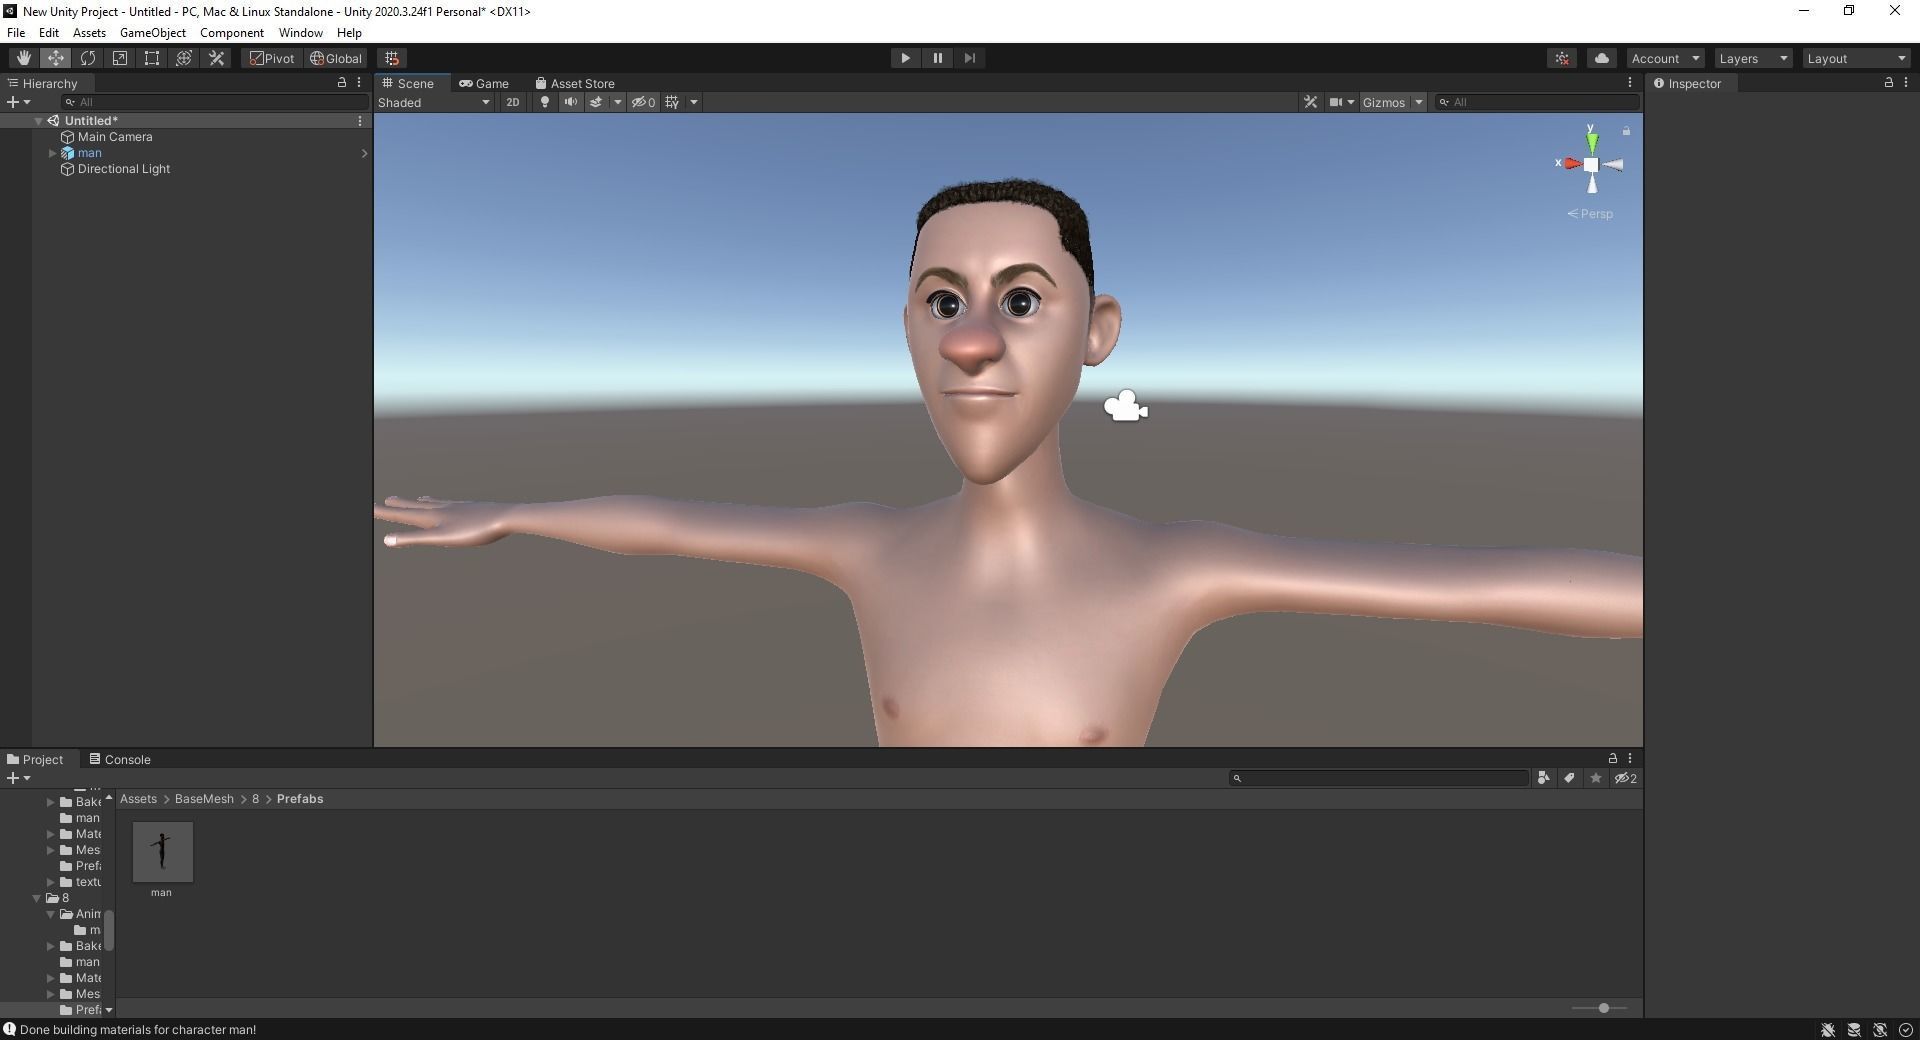Expand the man object in Hierarchy
This screenshot has width=1920, height=1040.
click(52, 153)
